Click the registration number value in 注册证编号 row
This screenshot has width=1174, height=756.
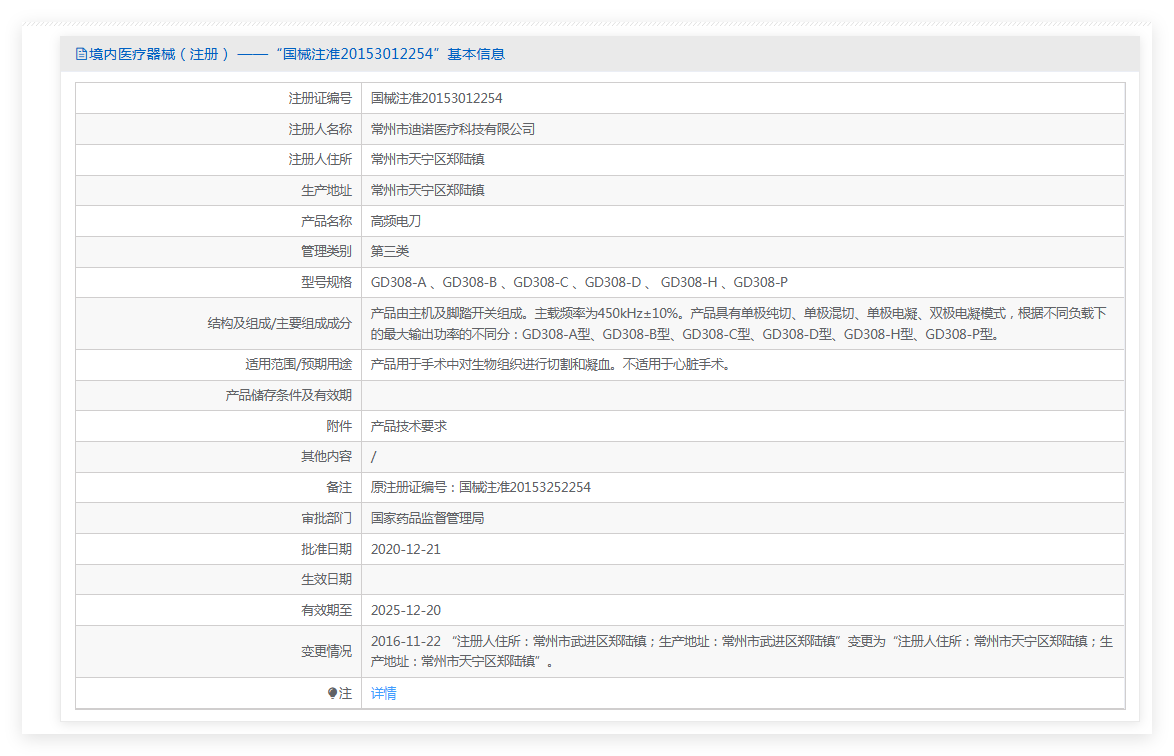tap(436, 98)
